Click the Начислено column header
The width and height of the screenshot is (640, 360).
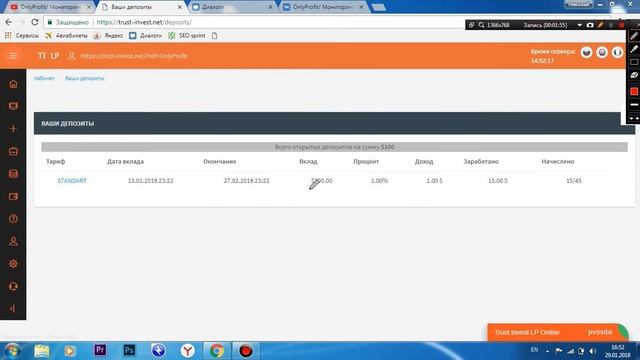coord(558,162)
